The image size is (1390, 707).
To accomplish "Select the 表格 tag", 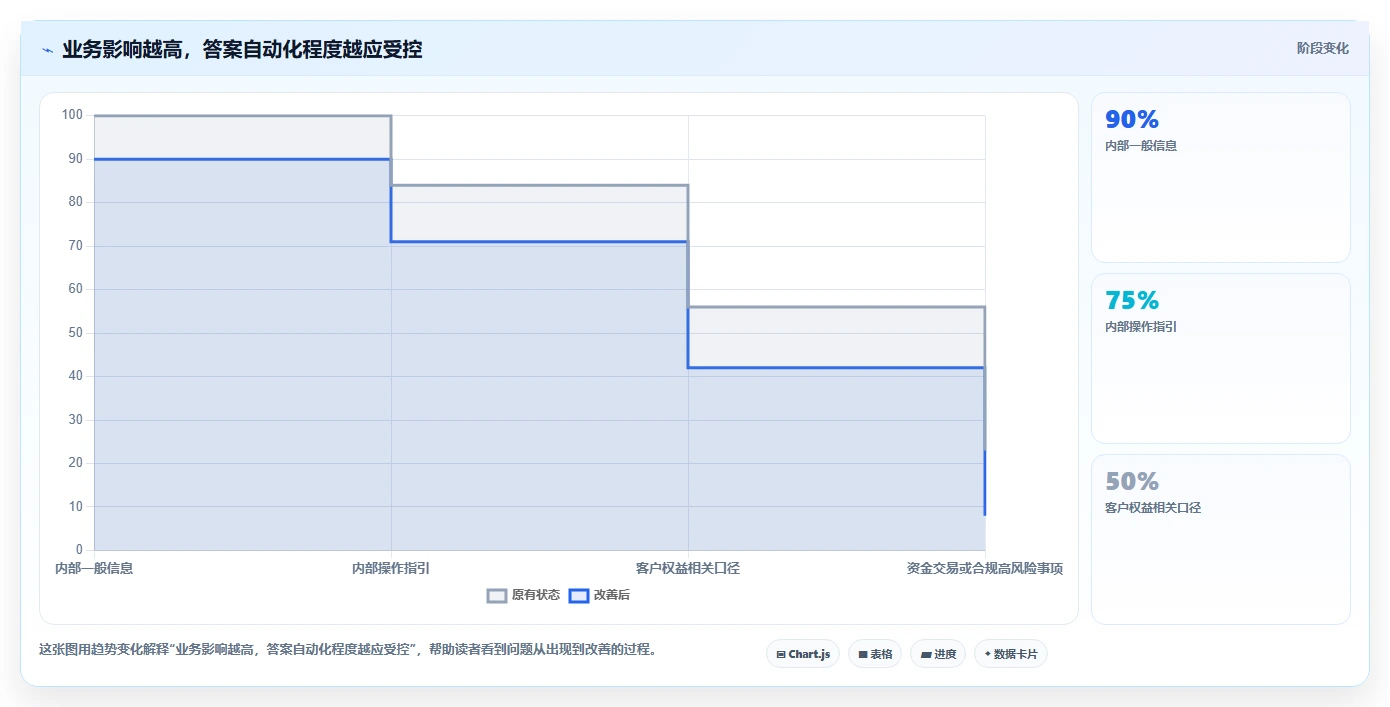I will tap(875, 654).
